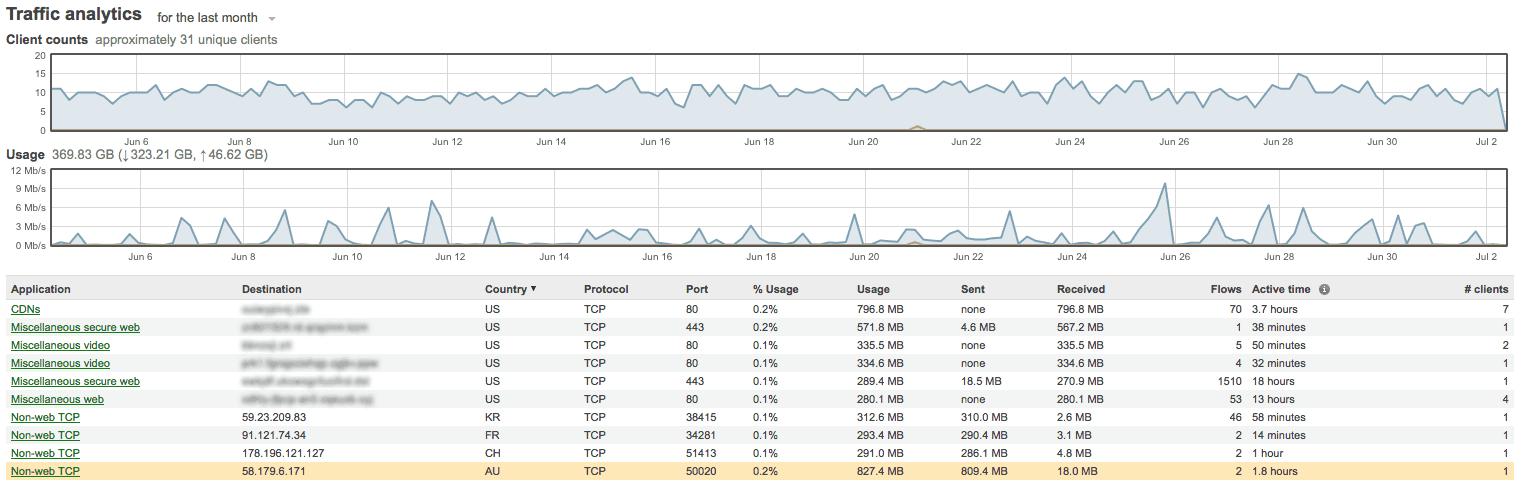Click sent value 18.5 MB
This screenshot has width=1519, height=483.
click(x=981, y=381)
